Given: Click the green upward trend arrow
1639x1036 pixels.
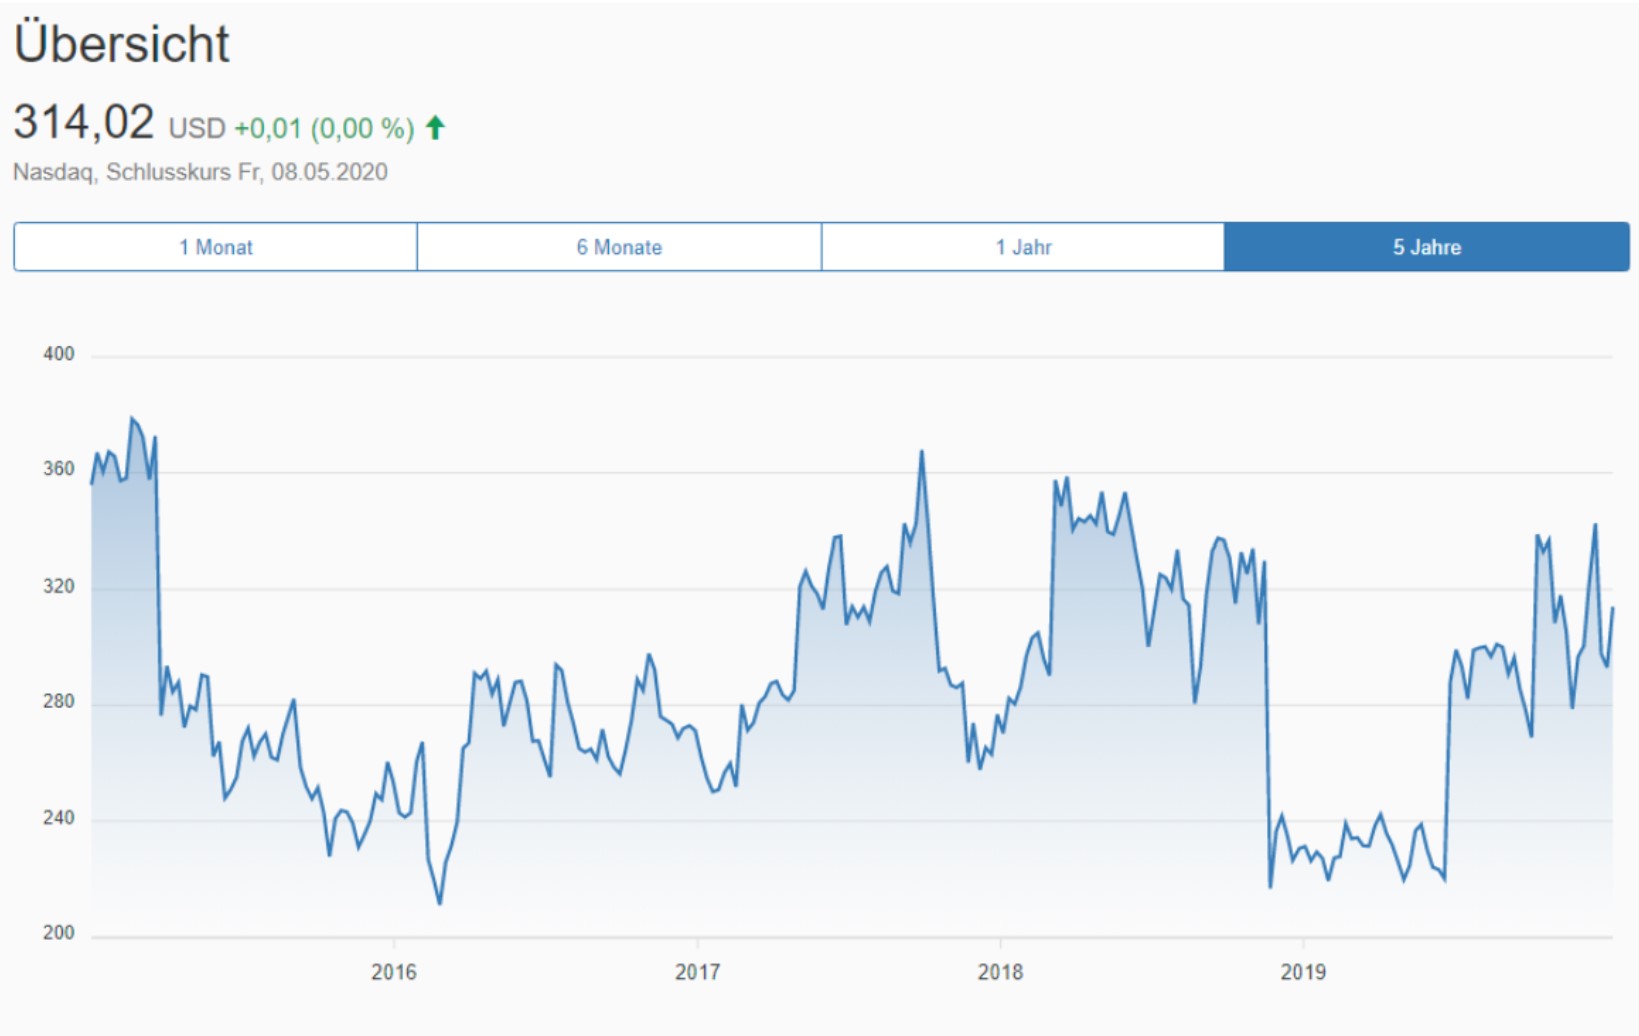Looking at the screenshot, I should (435, 127).
